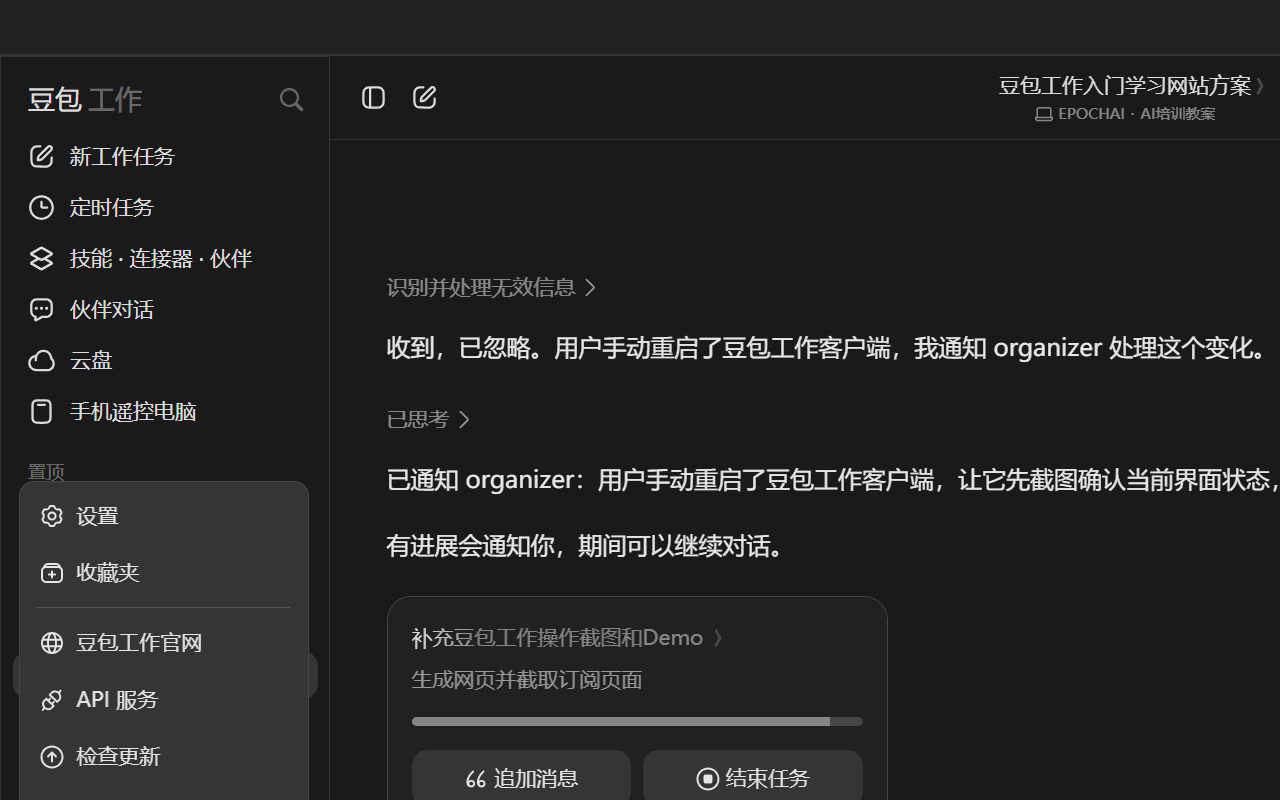Screen dimensions: 1280x800
Task: Click the 新工作任务 pencil icon
Action: tap(41, 156)
